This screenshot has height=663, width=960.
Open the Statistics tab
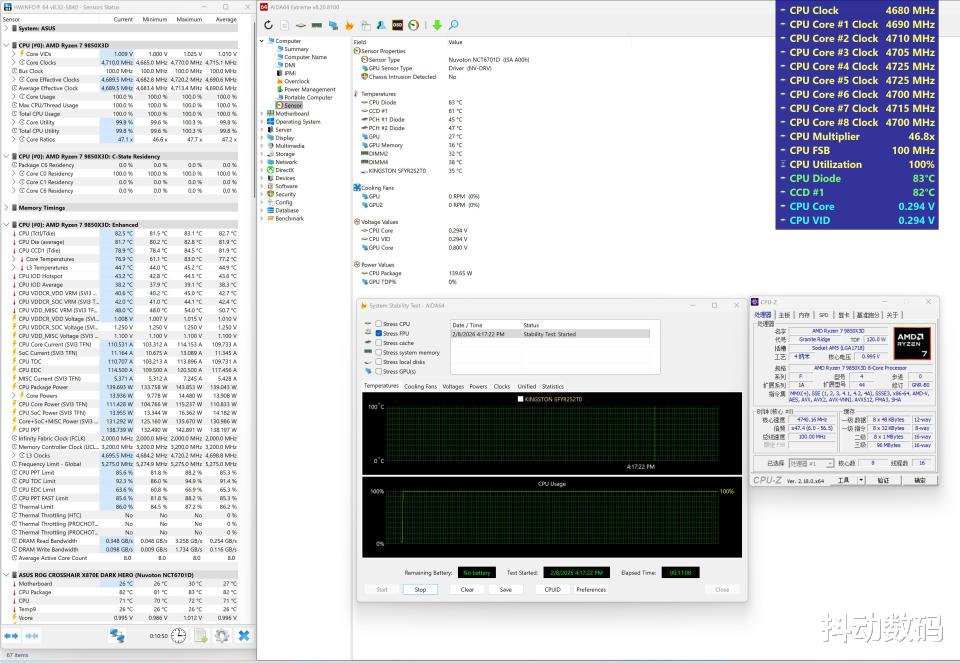552,386
